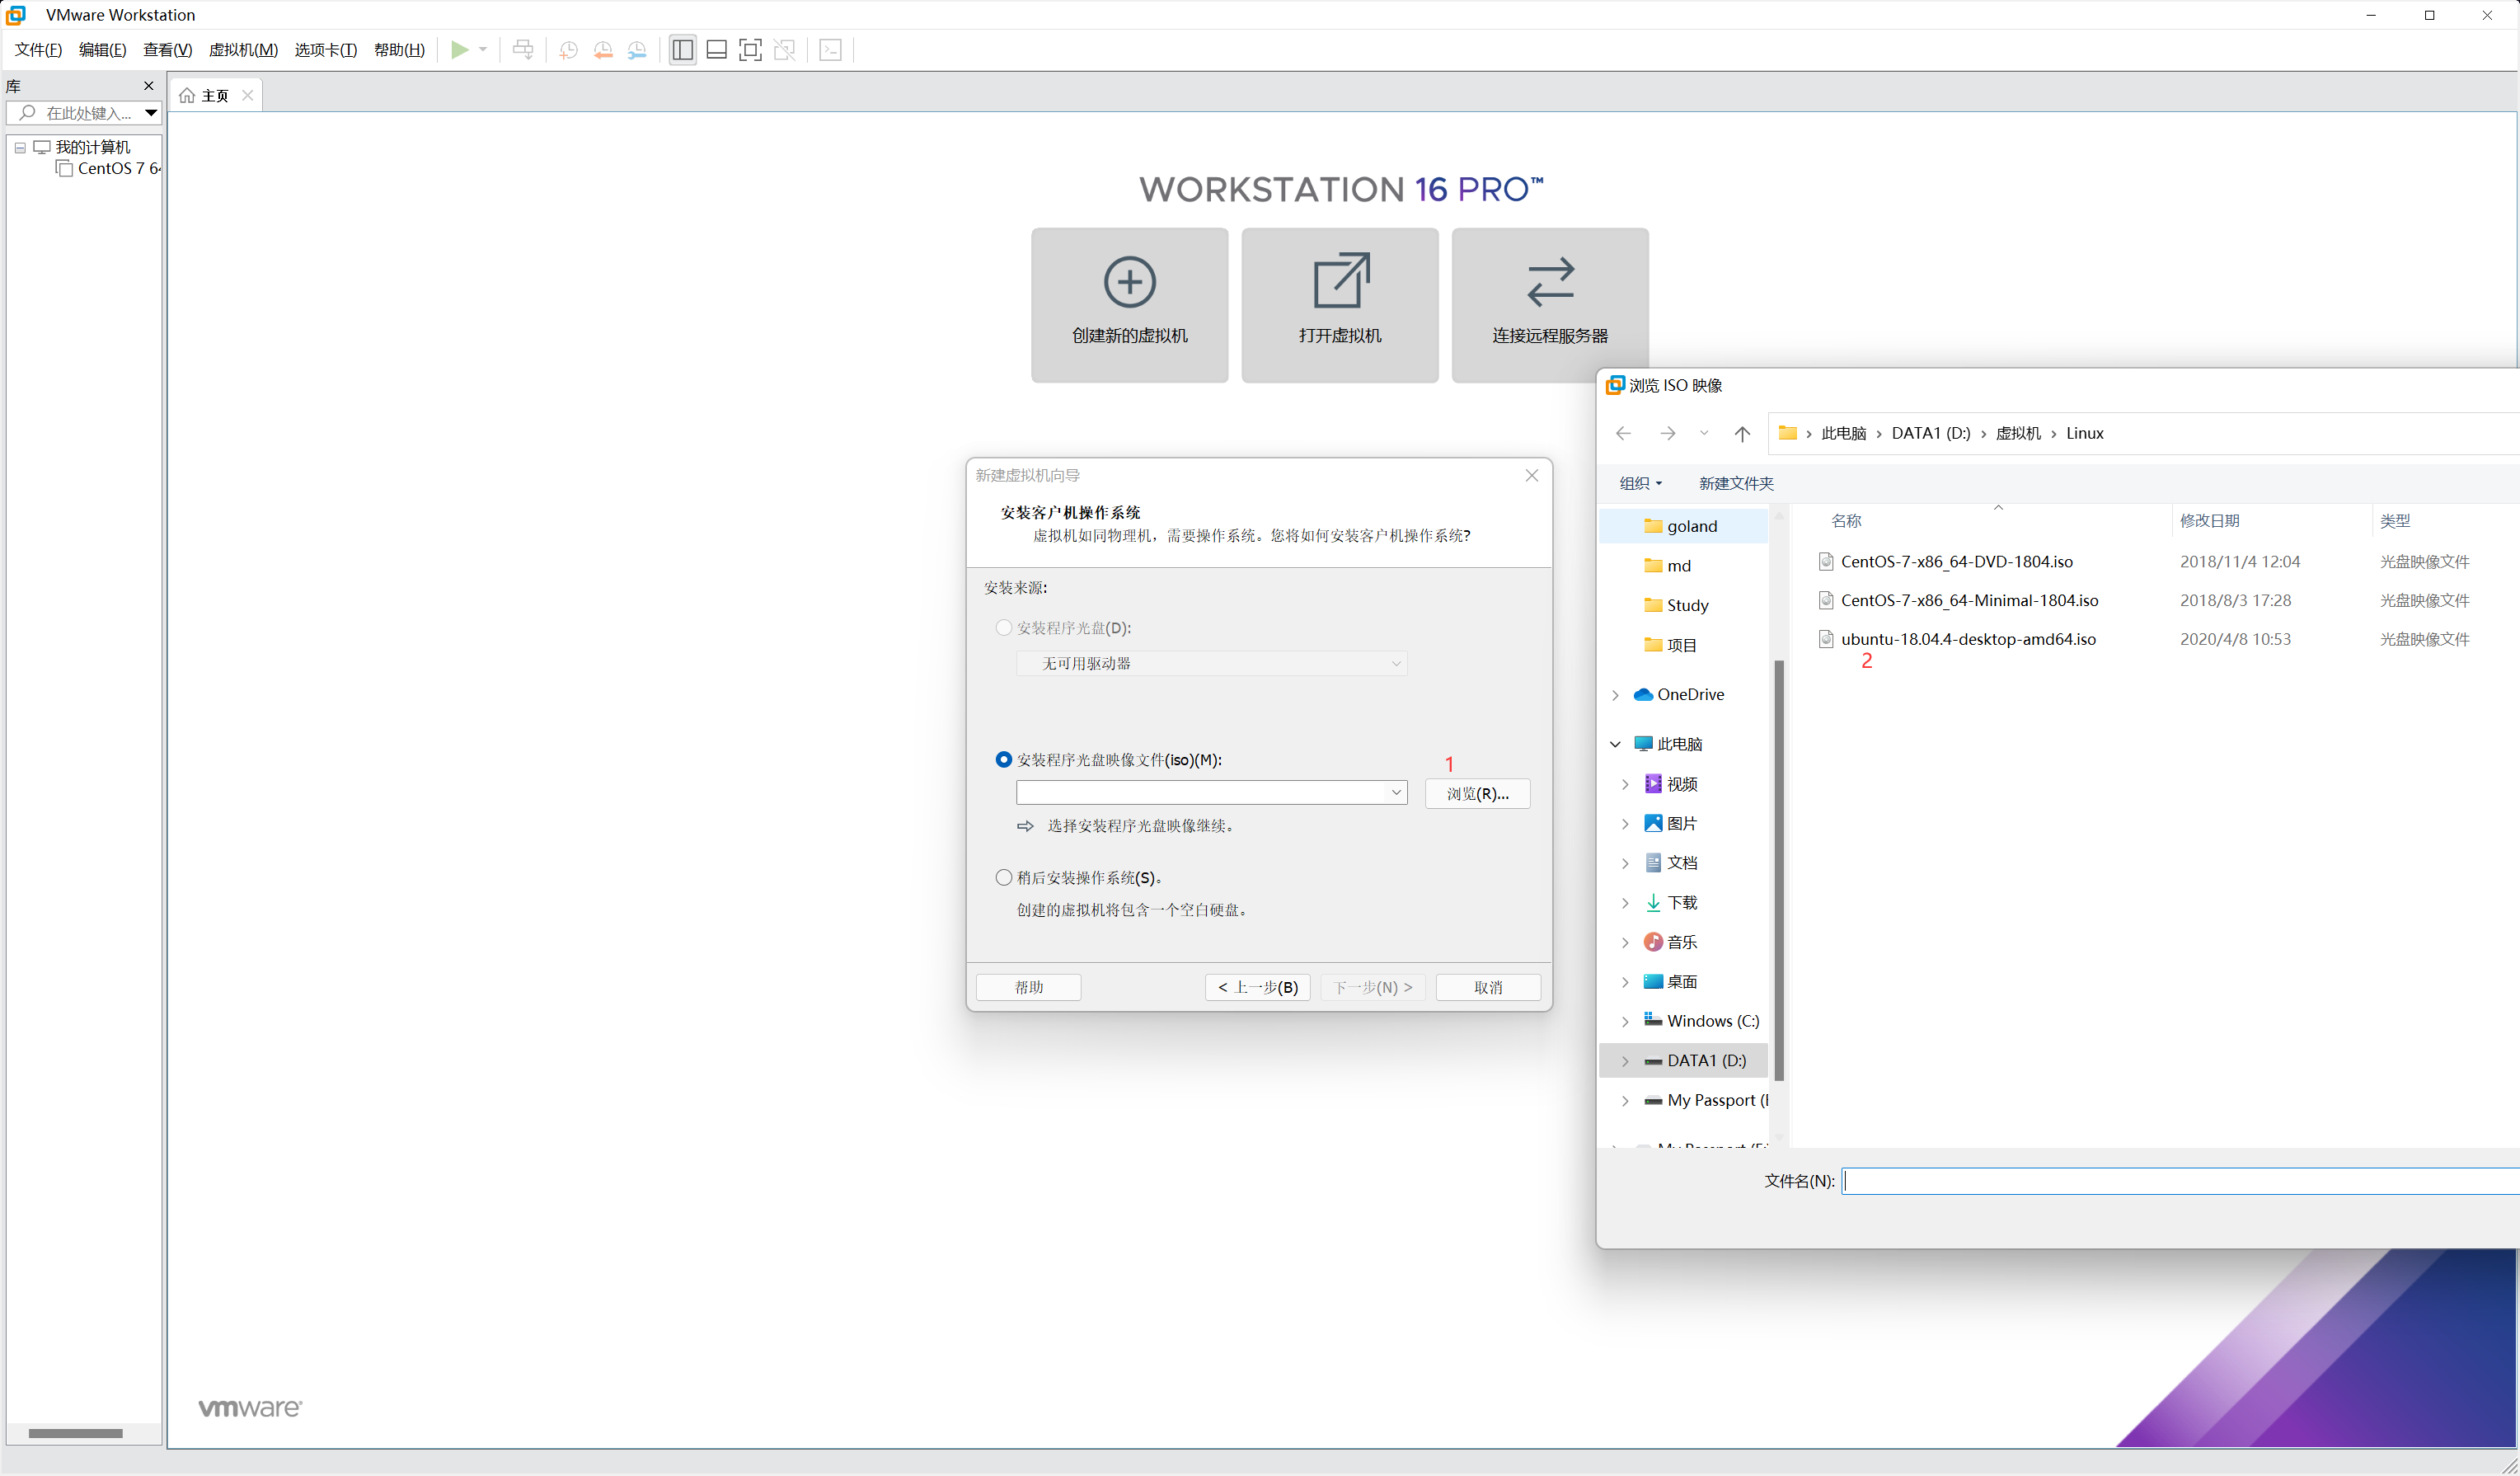Image resolution: width=2520 pixels, height=1476 pixels.
Task: Click the thumbnail bar toolbar icon
Action: point(716,50)
